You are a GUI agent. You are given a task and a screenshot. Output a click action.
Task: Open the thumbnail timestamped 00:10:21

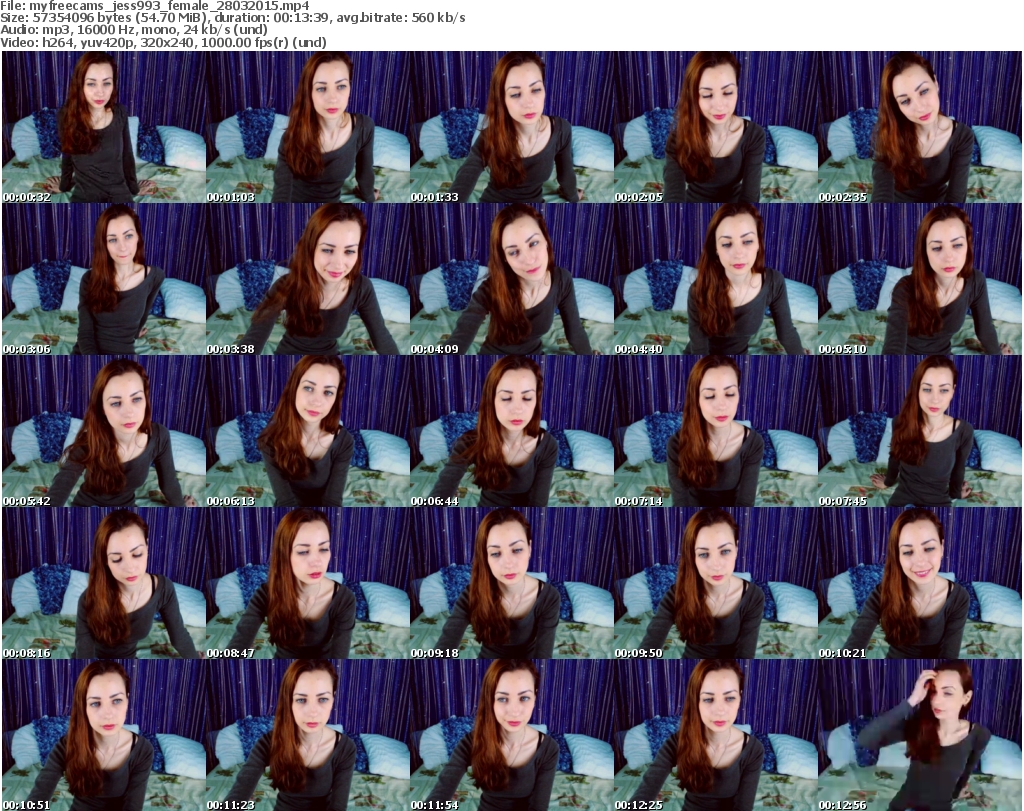coord(920,583)
